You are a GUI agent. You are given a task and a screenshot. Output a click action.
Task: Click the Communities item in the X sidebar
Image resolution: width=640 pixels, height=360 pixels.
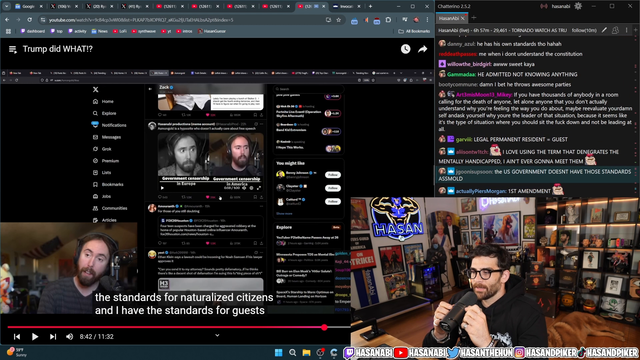tap(110, 208)
